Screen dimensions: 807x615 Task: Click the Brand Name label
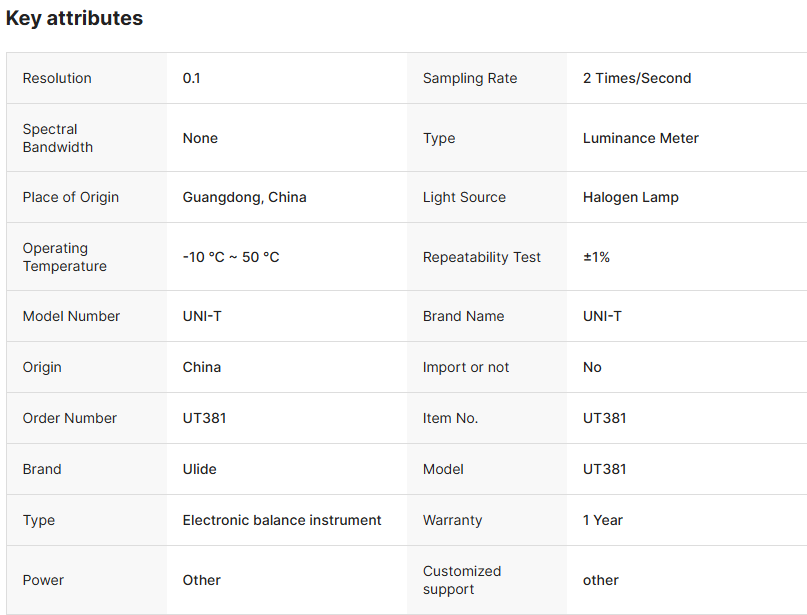[463, 316]
